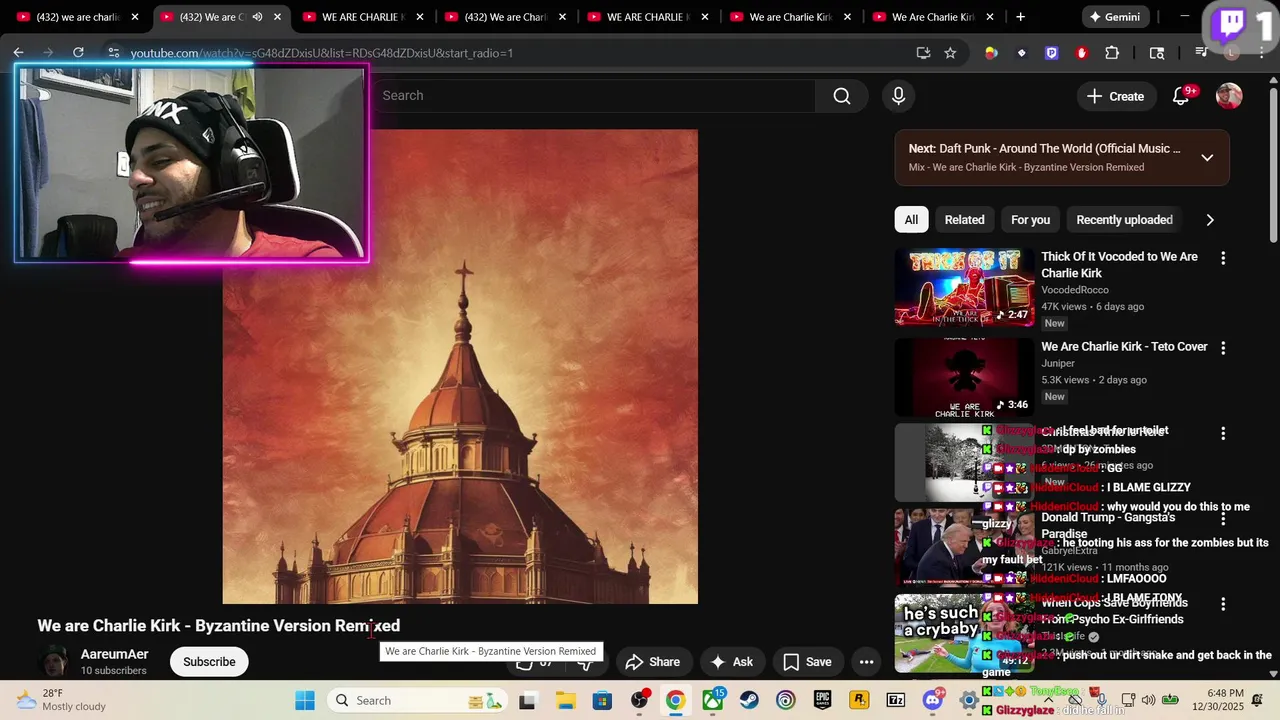Image resolution: width=1280 pixels, height=720 pixels.
Task: Open Discord from the taskbar
Action: click(x=933, y=700)
